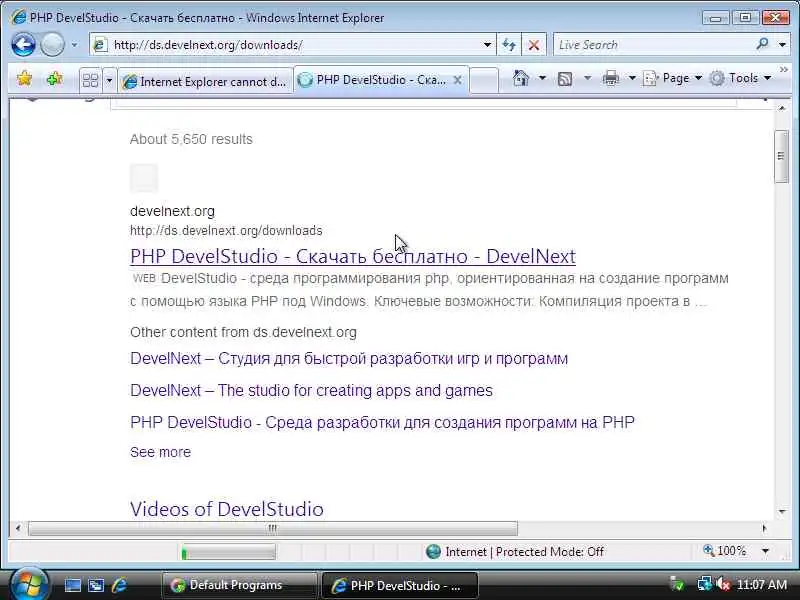800x600 pixels.
Task: Open Videos of DevelStudio heading link
Action: 227,509
